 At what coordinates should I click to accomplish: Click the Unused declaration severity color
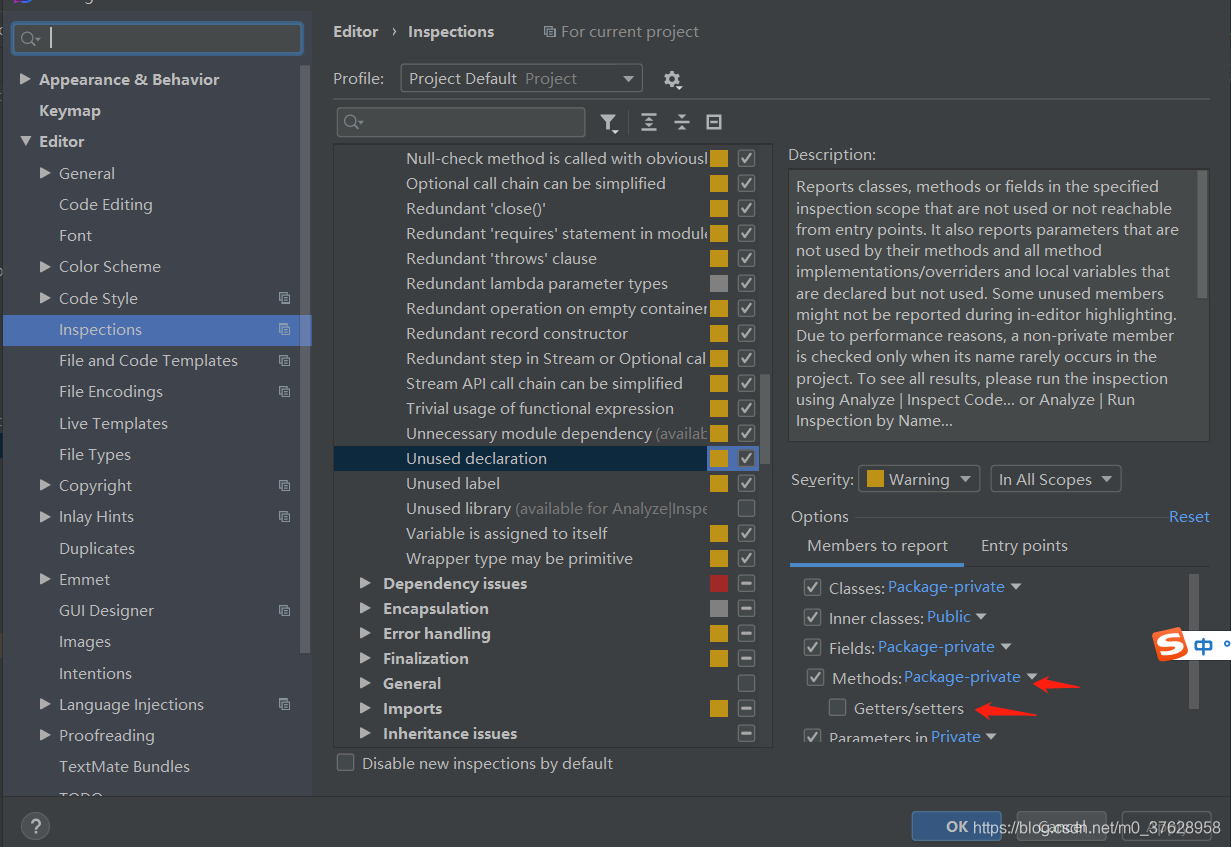(718, 458)
